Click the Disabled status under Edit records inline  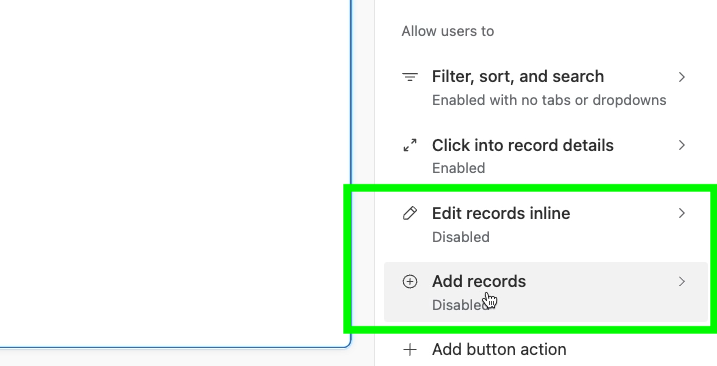[x=460, y=237]
